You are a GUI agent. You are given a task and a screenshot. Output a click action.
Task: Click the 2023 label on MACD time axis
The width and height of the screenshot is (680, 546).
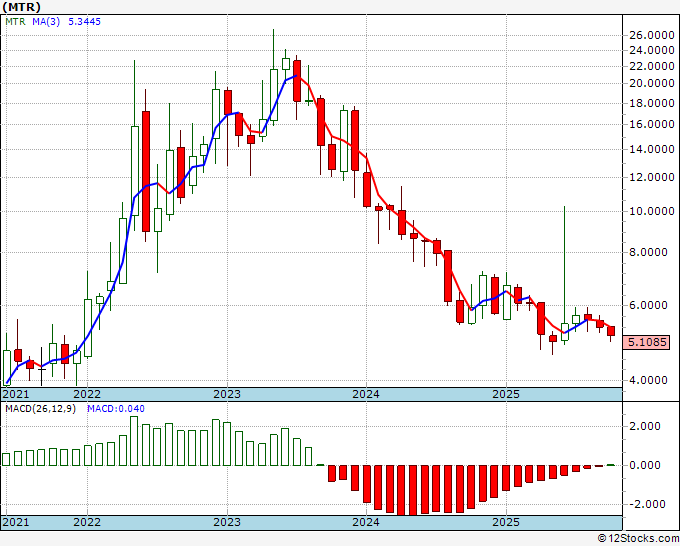227,522
